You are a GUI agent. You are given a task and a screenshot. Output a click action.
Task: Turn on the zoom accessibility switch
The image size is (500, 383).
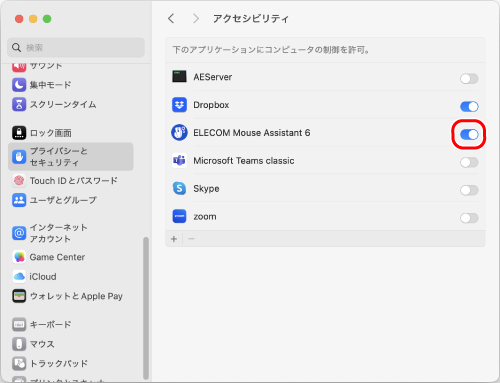point(469,218)
